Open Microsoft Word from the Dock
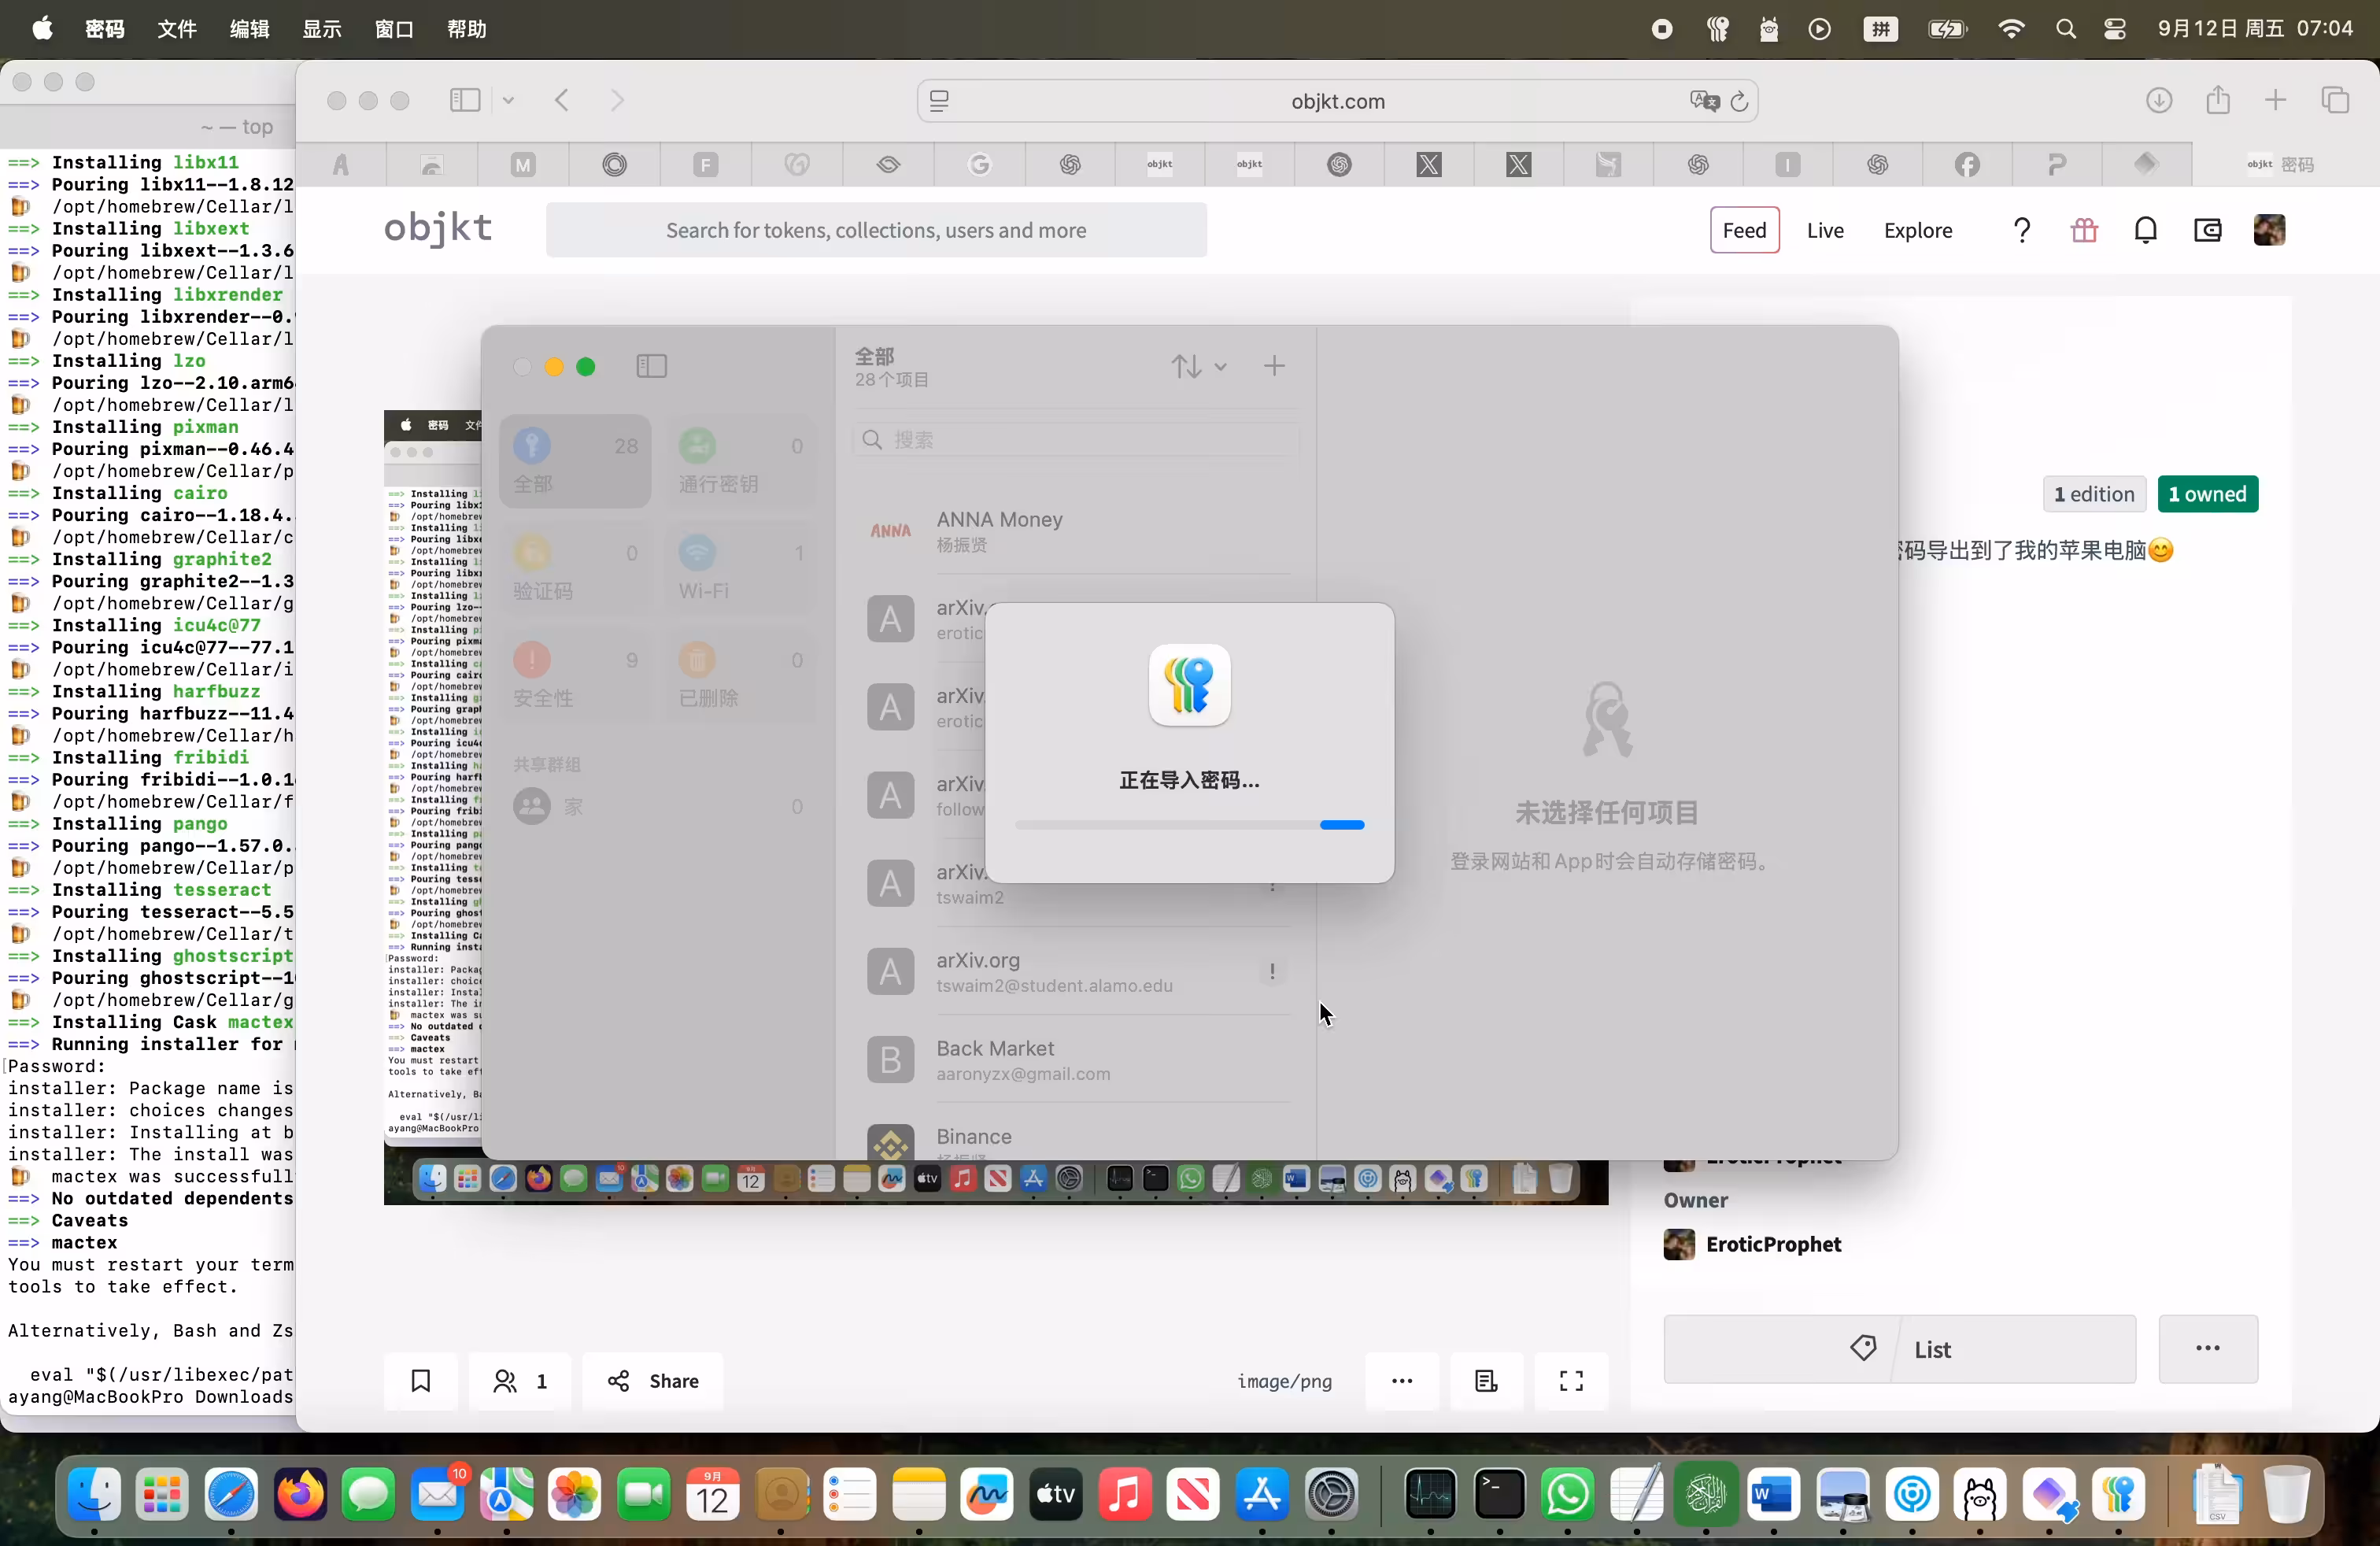This screenshot has width=2380, height=1546. [1774, 1495]
